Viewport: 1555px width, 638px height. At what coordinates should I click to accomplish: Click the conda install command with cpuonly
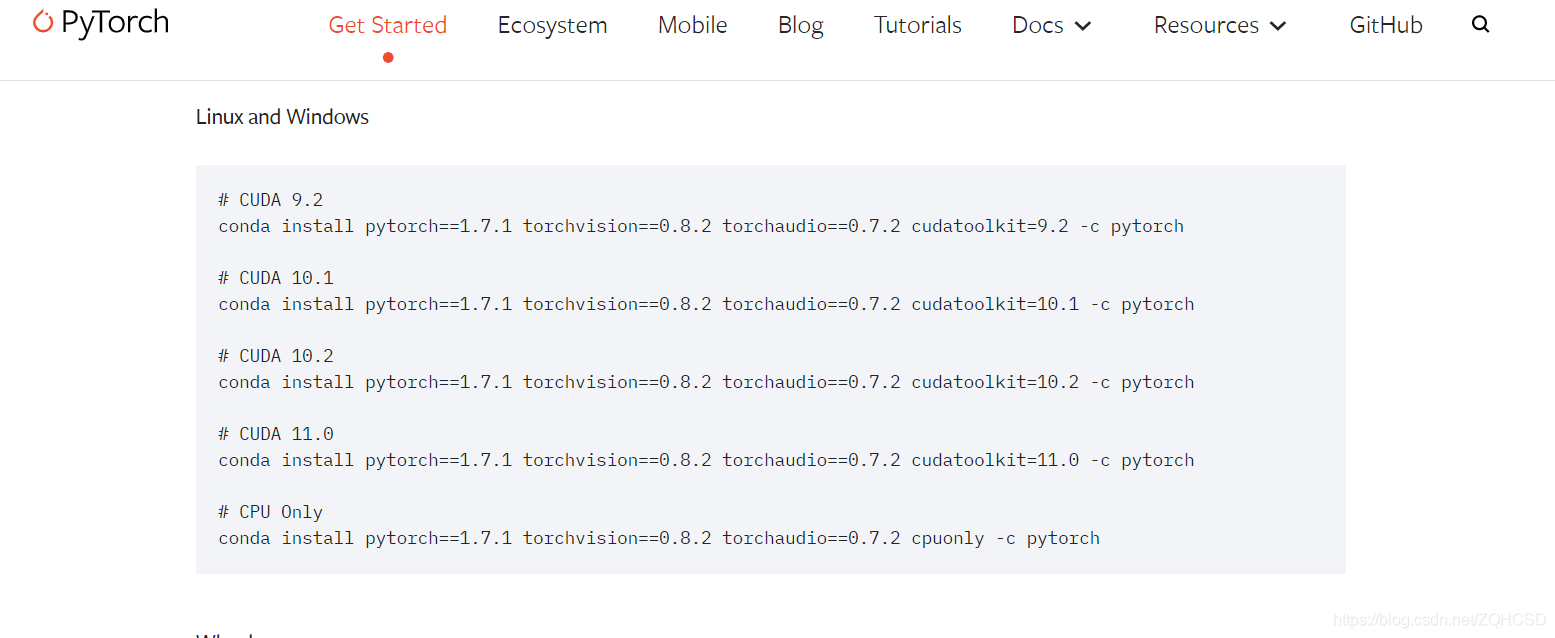pyautogui.click(x=659, y=538)
